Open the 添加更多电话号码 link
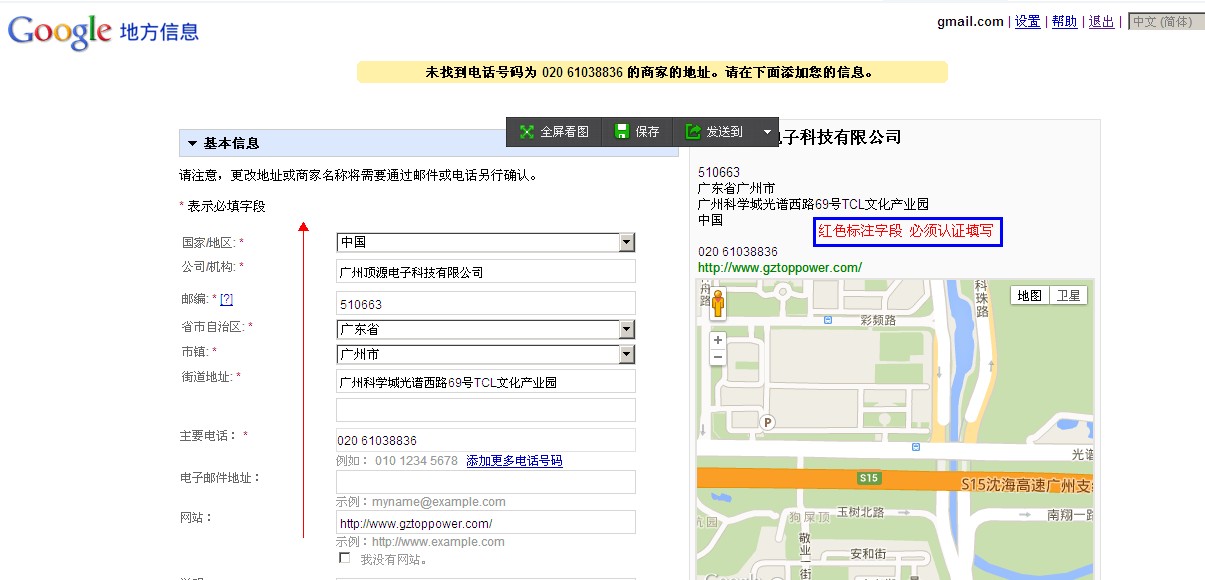The height and width of the screenshot is (580, 1205). tap(514, 461)
